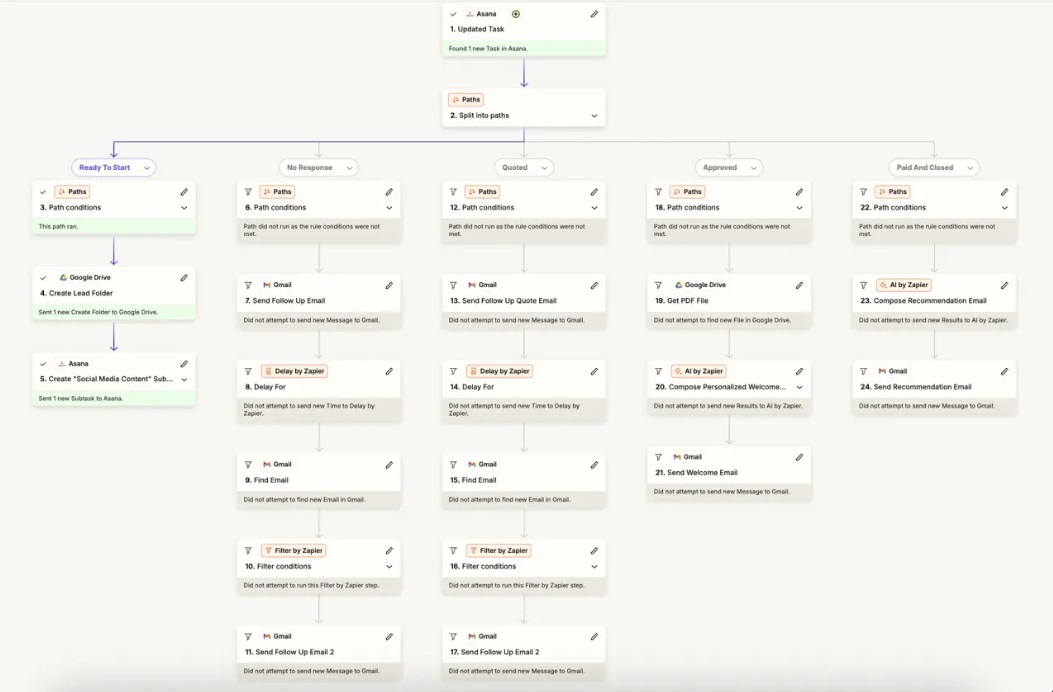The width and height of the screenshot is (1053, 692).
Task: Click the funnel icon on step 6 Path conditions
Action: 248,191
